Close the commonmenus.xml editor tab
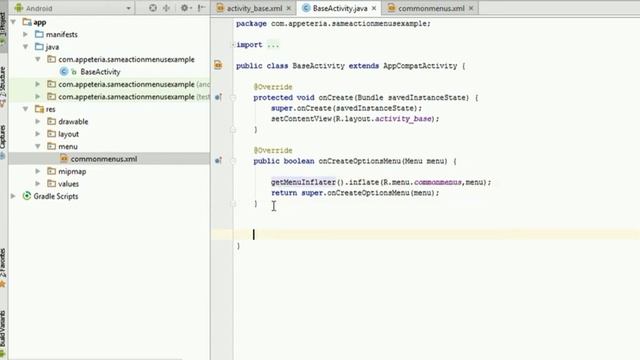The height and width of the screenshot is (360, 640). [x=471, y=8]
